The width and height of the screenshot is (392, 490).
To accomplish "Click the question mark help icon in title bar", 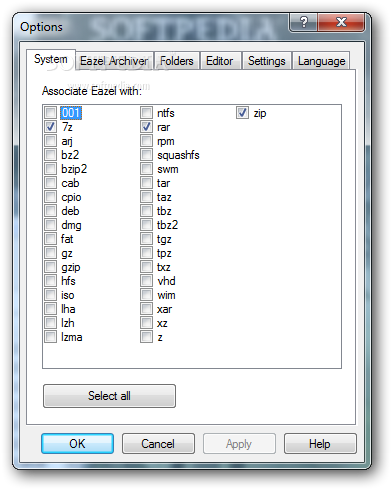I will pyautogui.click(x=304, y=22).
